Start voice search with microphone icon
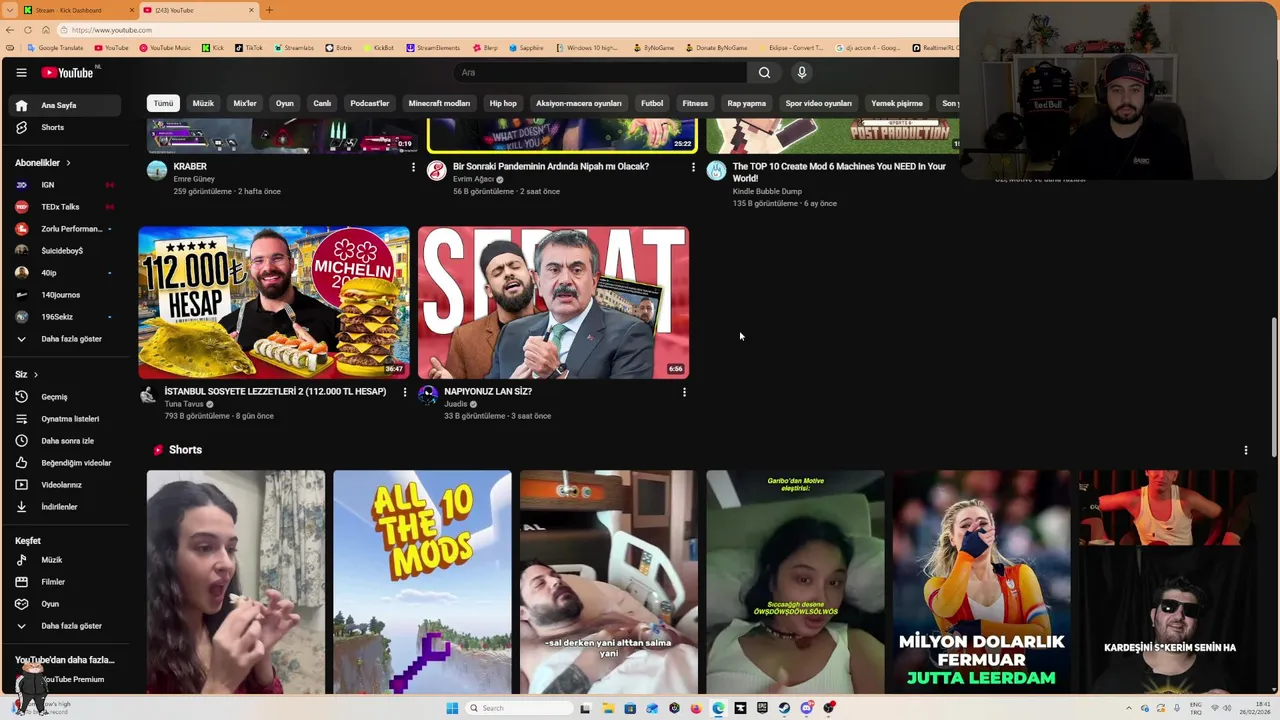The image size is (1280, 720). pos(801,72)
